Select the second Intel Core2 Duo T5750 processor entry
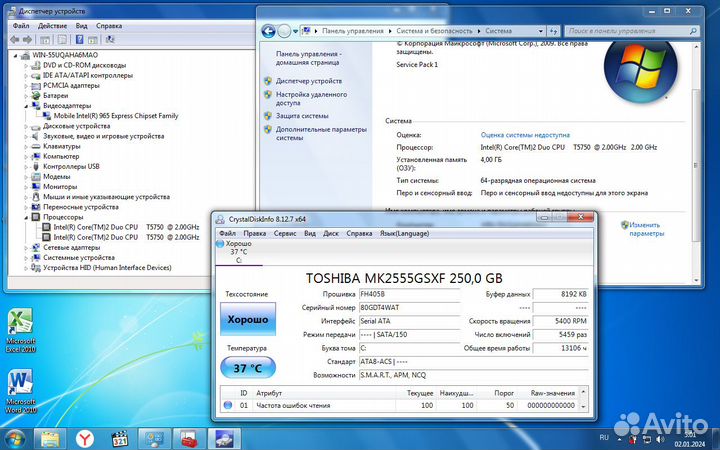Image resolution: width=720 pixels, height=450 pixels. pyautogui.click(x=126, y=237)
